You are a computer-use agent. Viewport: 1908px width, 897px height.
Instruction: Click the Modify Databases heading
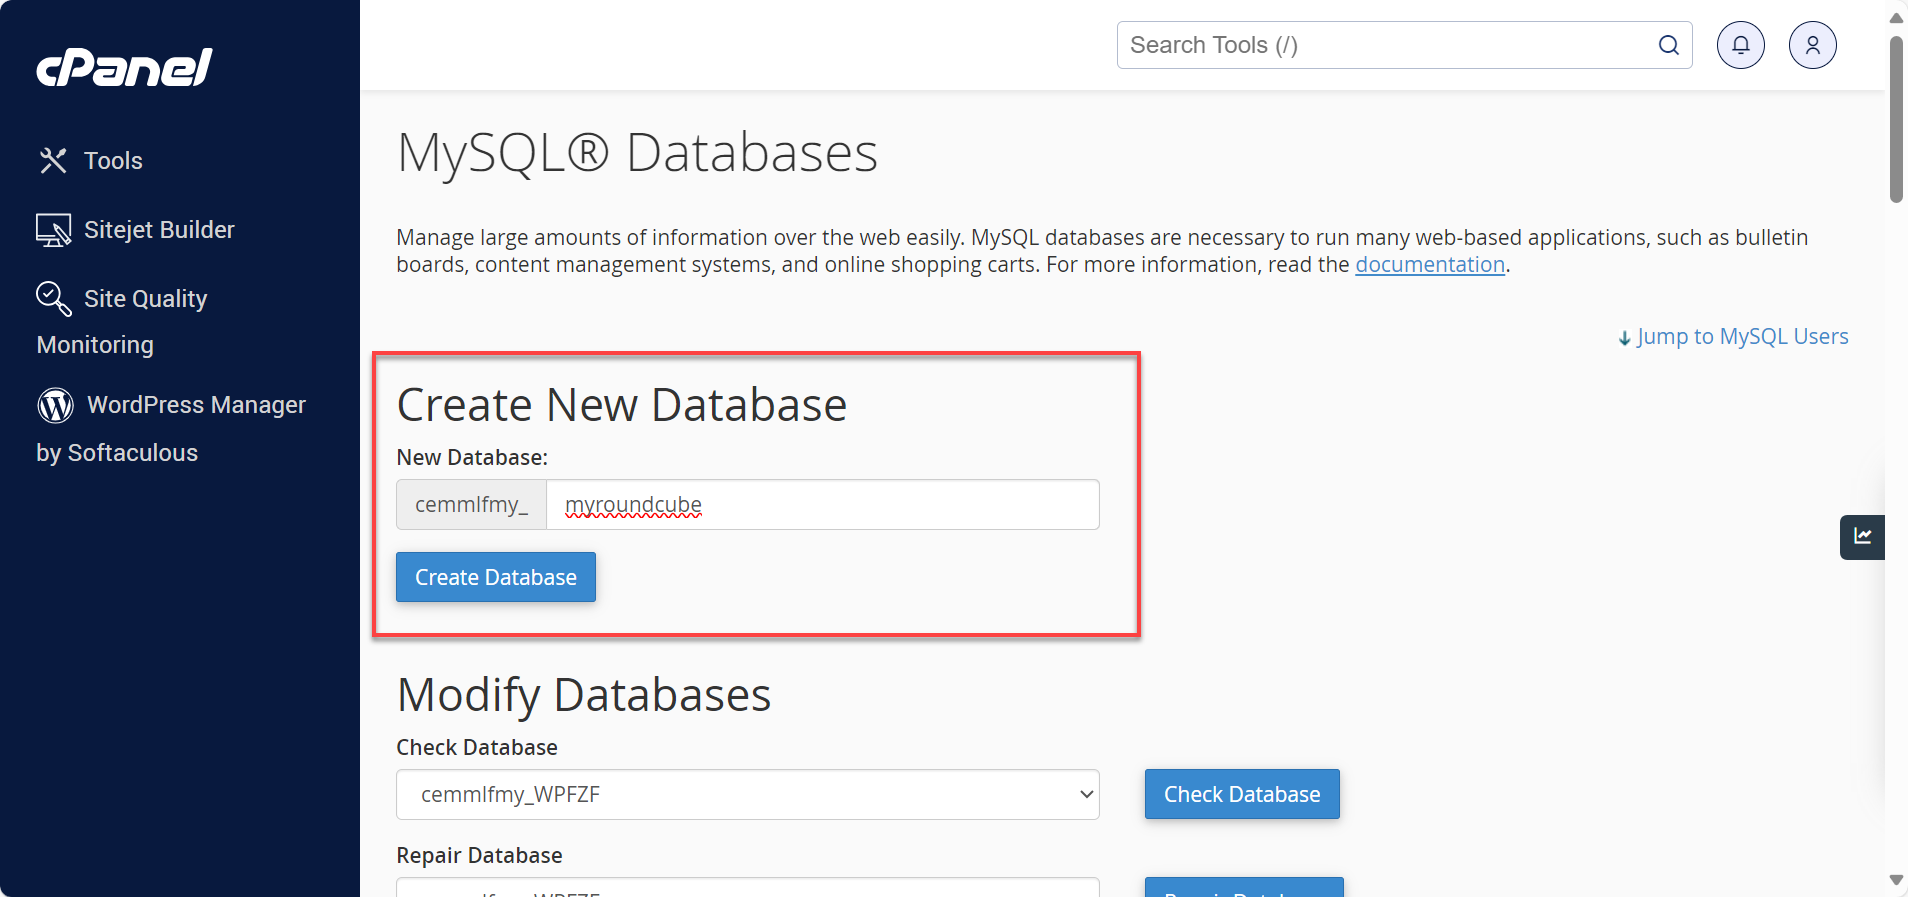point(584,695)
